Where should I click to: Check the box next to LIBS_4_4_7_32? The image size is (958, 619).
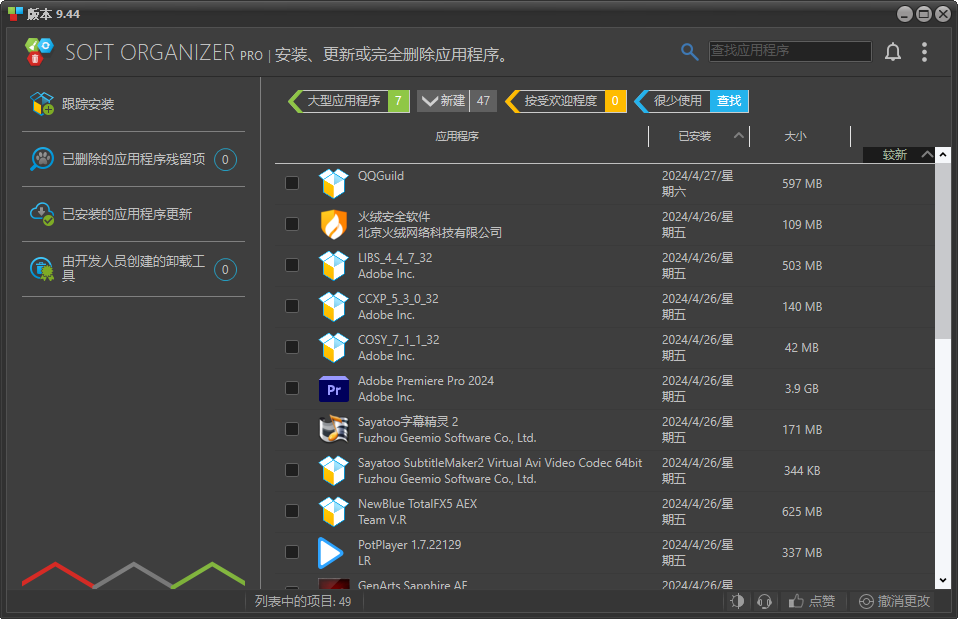292,265
